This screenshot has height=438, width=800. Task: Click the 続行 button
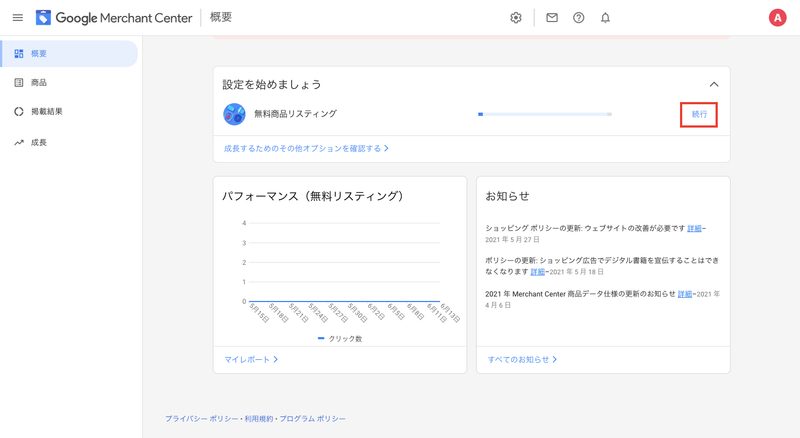[x=699, y=114]
